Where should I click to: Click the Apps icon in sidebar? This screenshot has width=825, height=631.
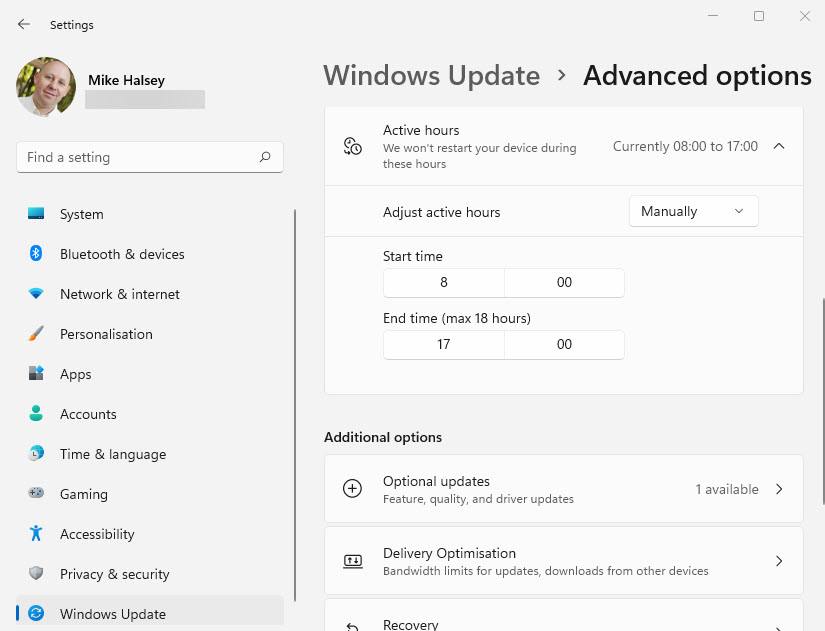(x=36, y=374)
